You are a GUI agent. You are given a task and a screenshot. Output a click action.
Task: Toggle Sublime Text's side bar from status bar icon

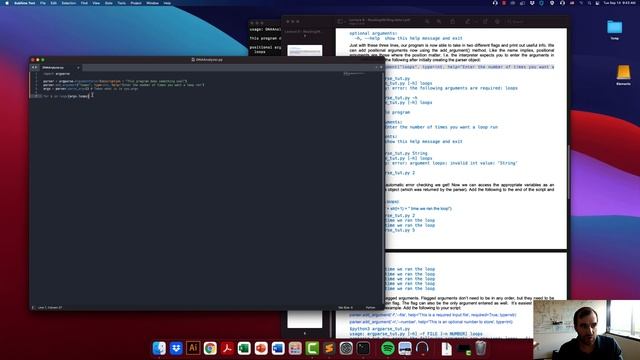coord(33,307)
